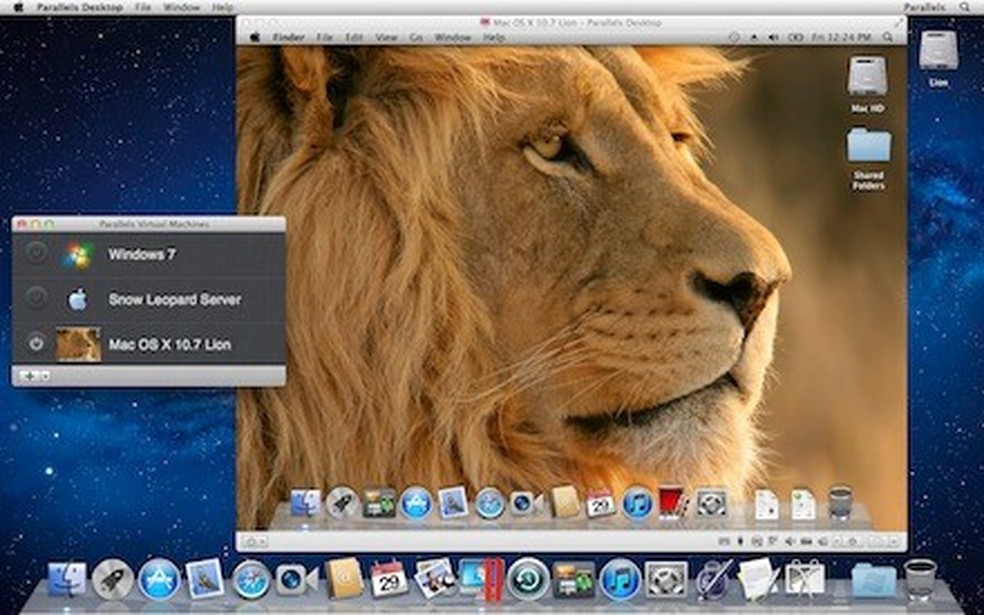The image size is (984, 615).
Task: Remove a virtual machine with the minus button
Action: click(45, 375)
